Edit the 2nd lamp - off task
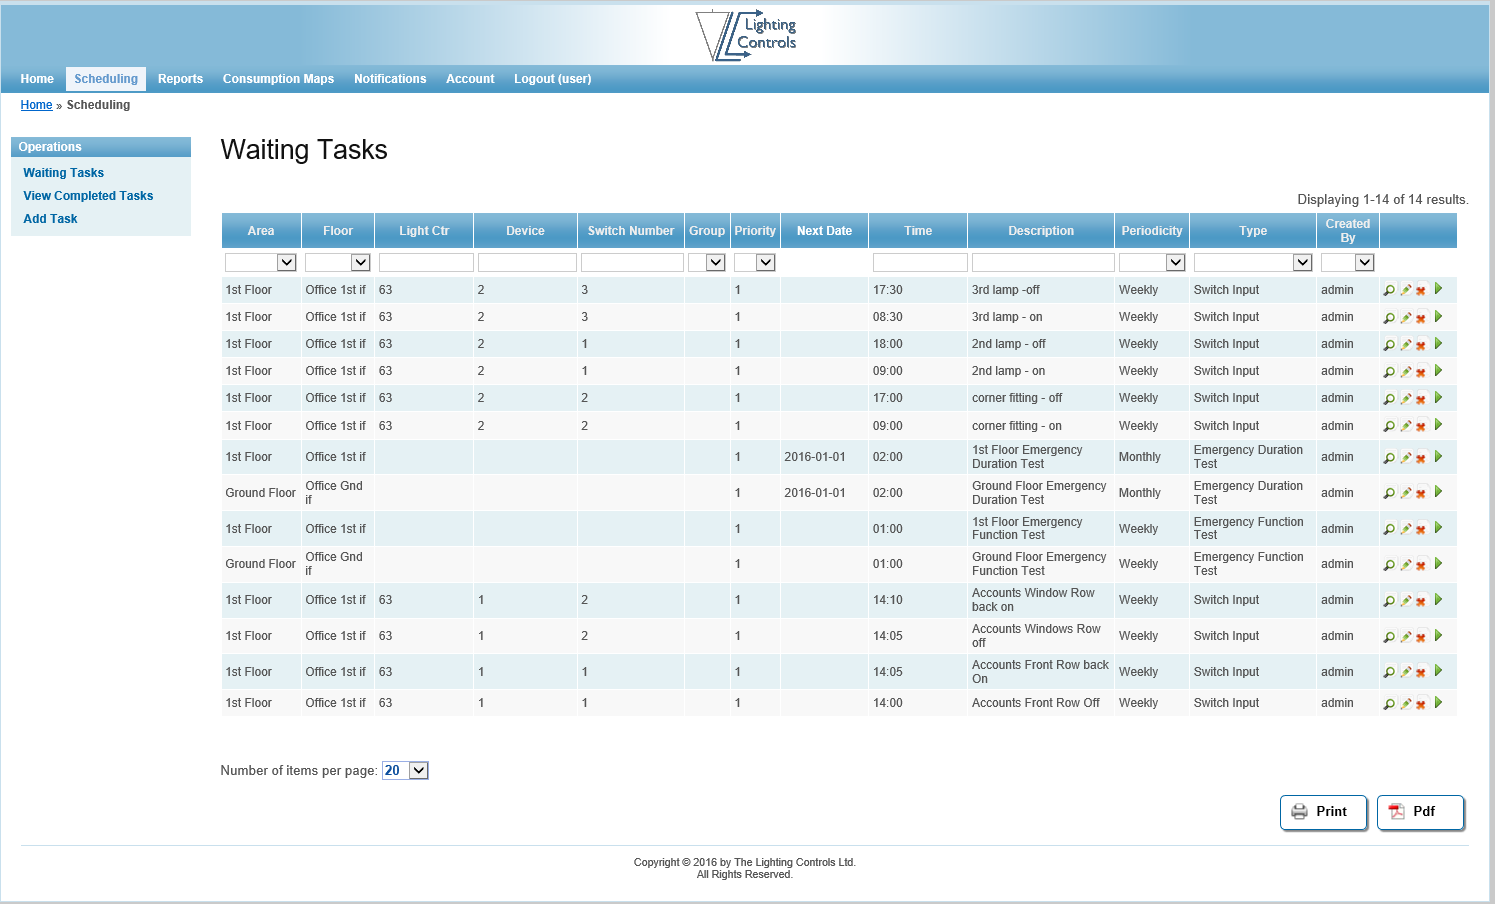The width and height of the screenshot is (1495, 904). [1405, 344]
